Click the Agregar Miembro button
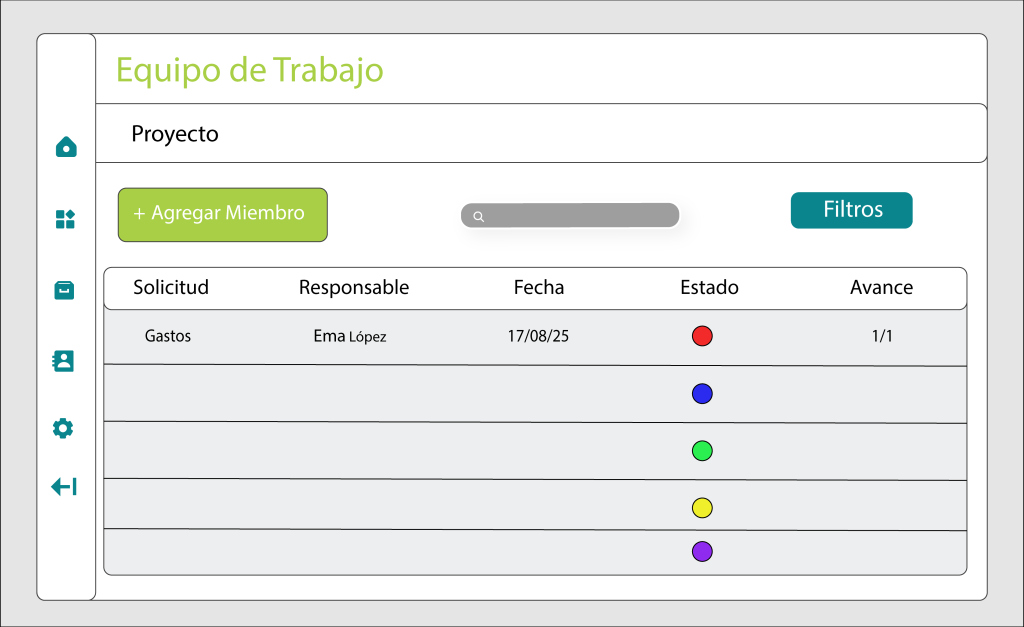This screenshot has height=627, width=1024. 223,215
